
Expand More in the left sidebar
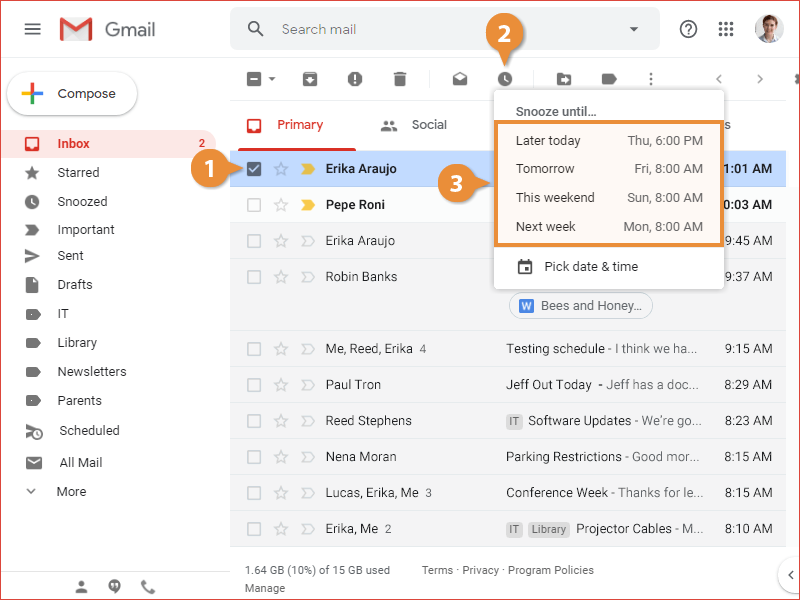point(70,492)
